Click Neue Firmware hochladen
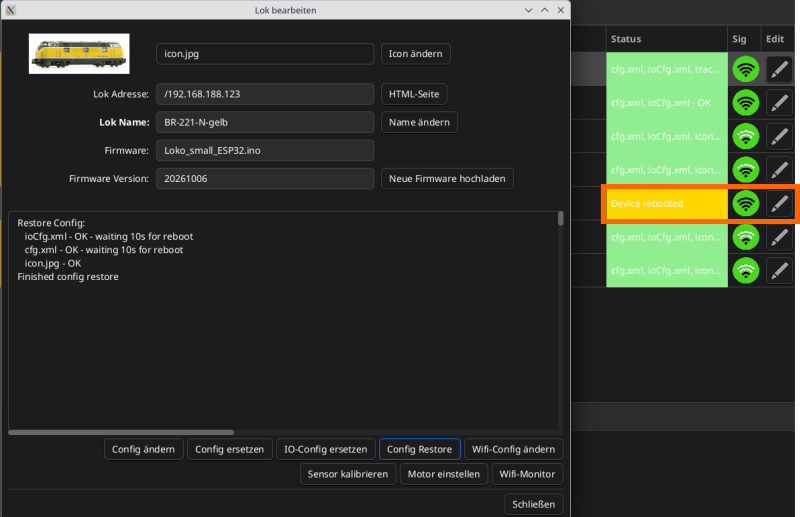800x517 pixels. (447, 179)
